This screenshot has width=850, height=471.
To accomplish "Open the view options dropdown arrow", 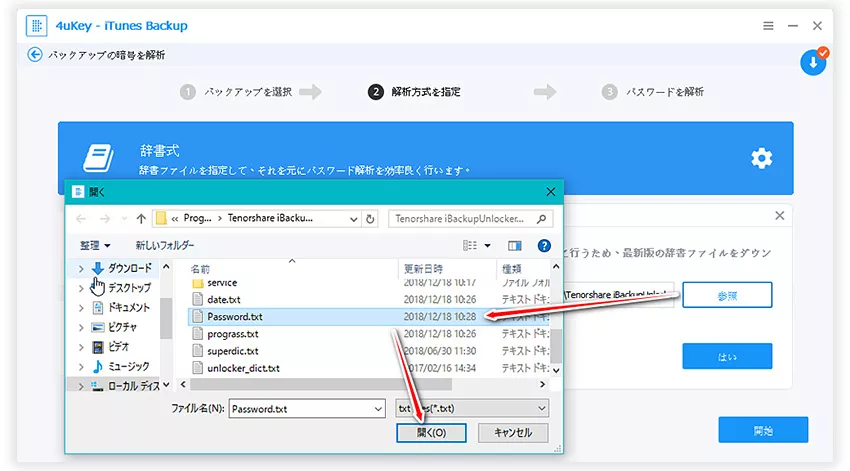I will coord(488,245).
